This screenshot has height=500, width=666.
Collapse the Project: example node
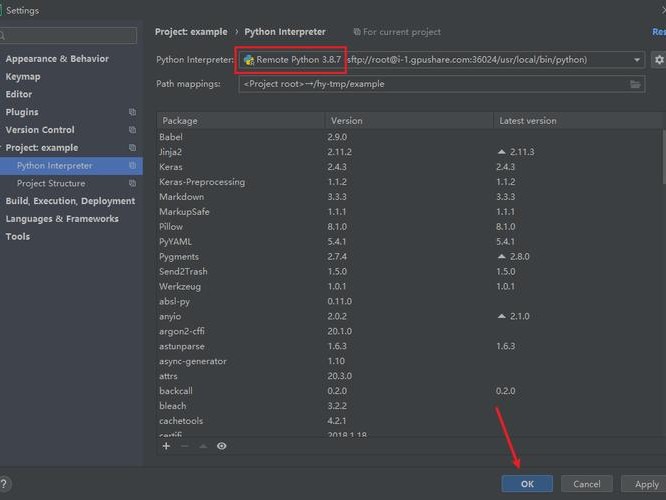tap(2, 147)
